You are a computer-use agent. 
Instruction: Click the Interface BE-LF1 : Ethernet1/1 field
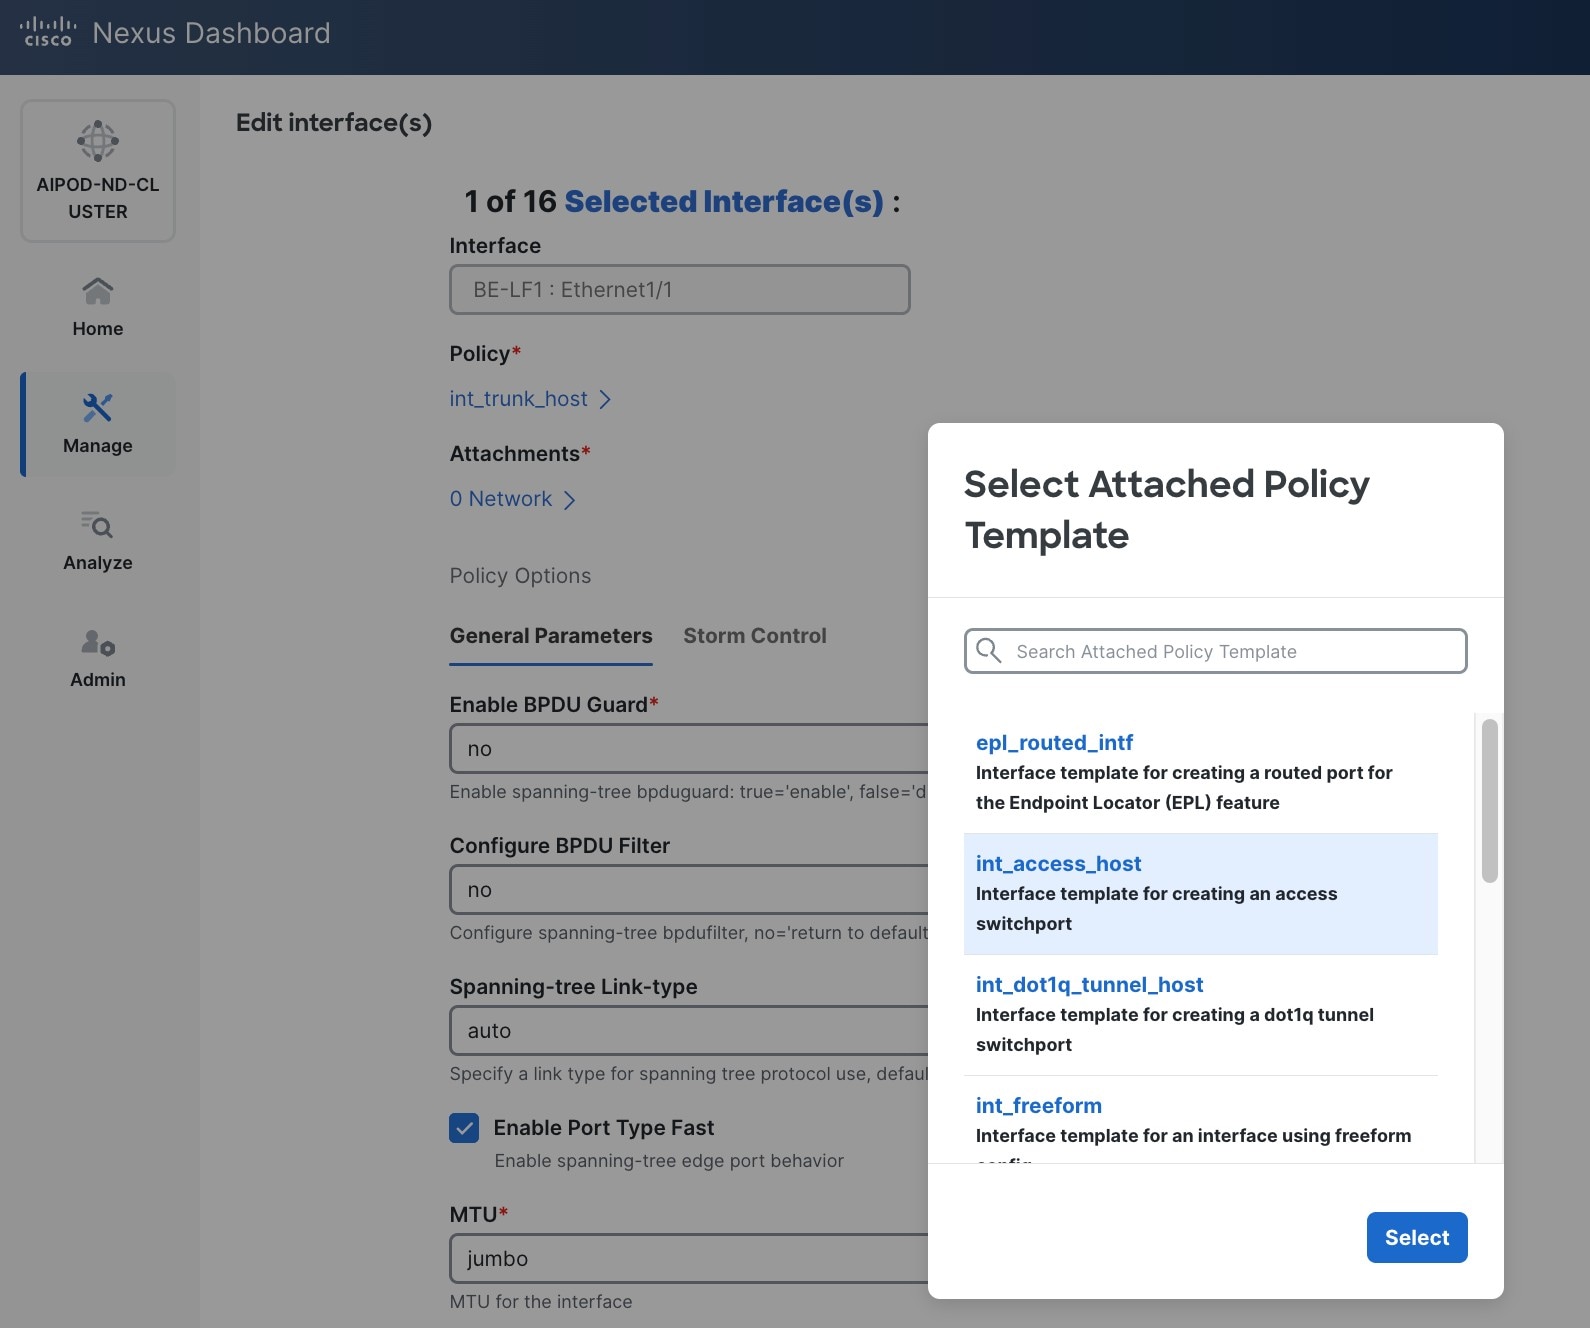coord(680,290)
